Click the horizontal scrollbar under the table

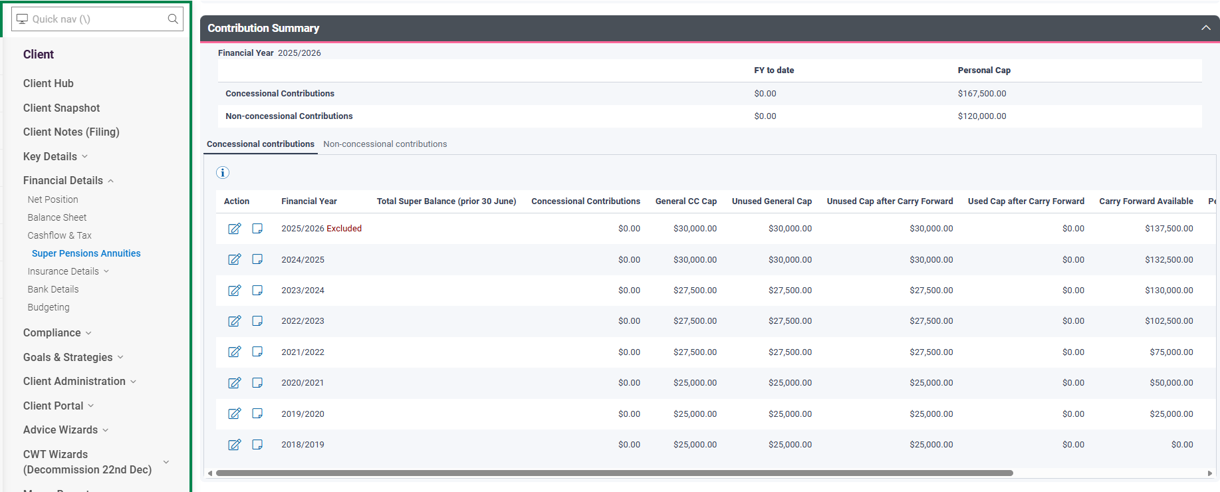pos(614,473)
